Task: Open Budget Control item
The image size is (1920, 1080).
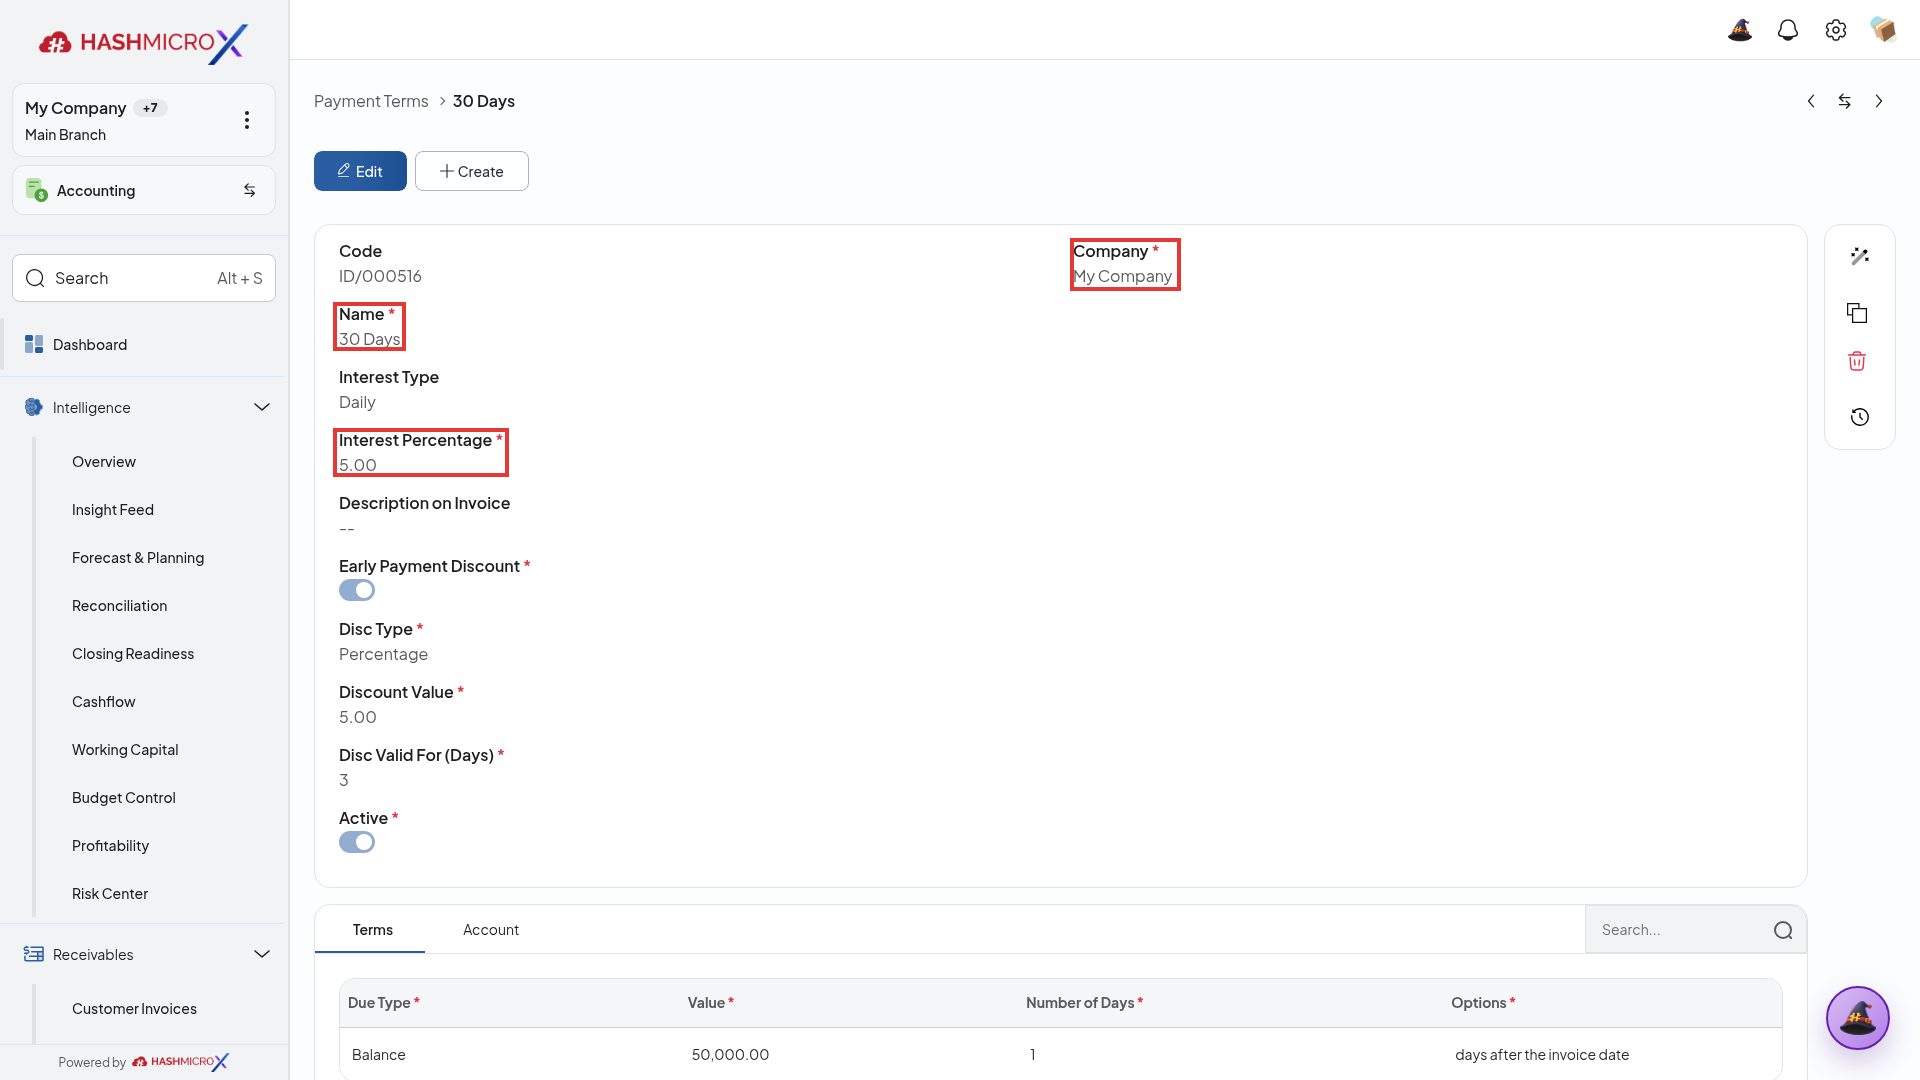Action: click(x=124, y=798)
